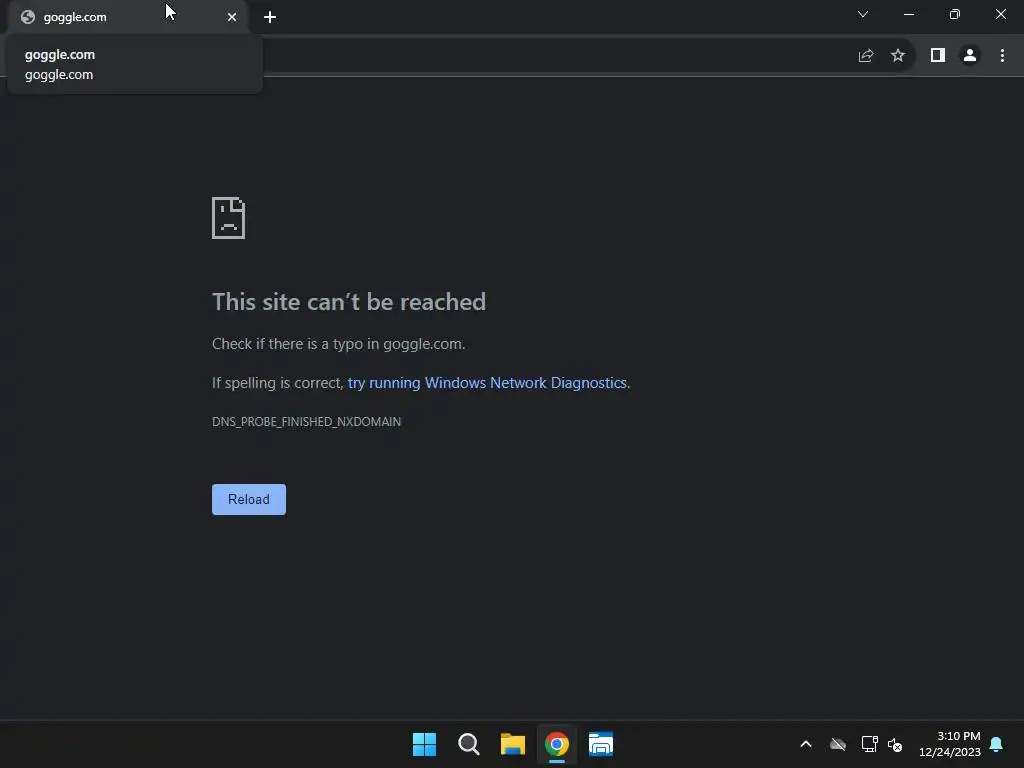Bookmark this page with star icon
The image size is (1024, 768).
898,56
